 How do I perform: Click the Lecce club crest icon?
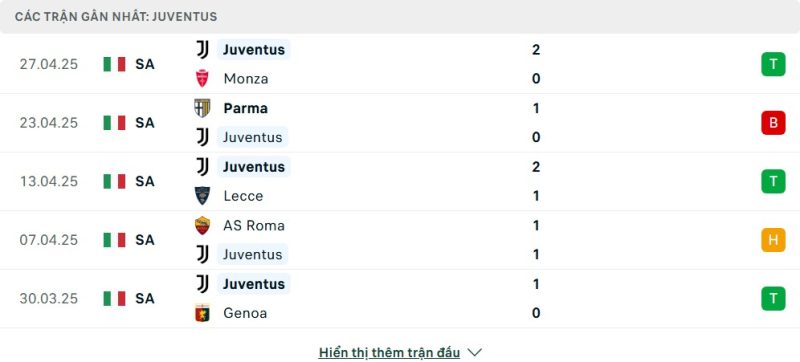pyautogui.click(x=203, y=196)
